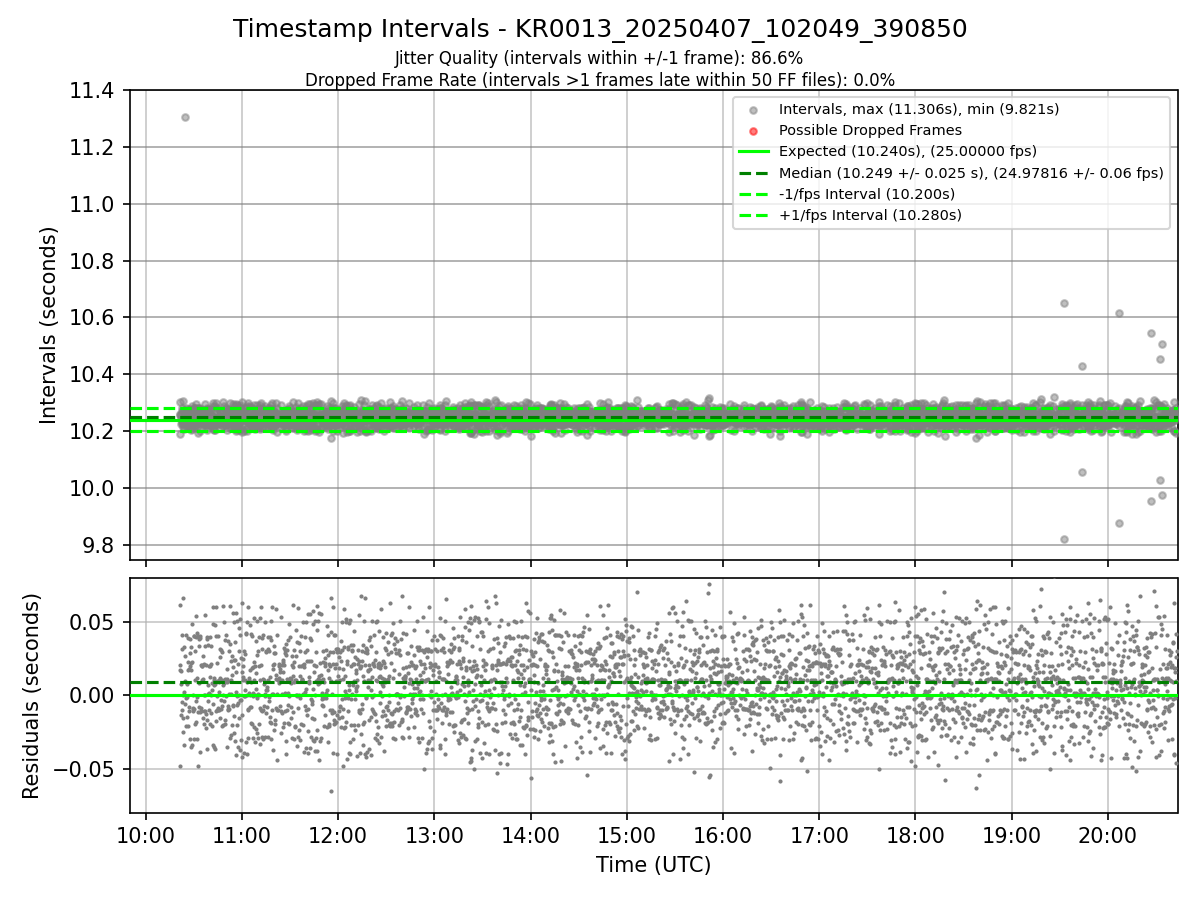
Task: Click the '10.6' y-axis tick label
Action: pos(94,318)
